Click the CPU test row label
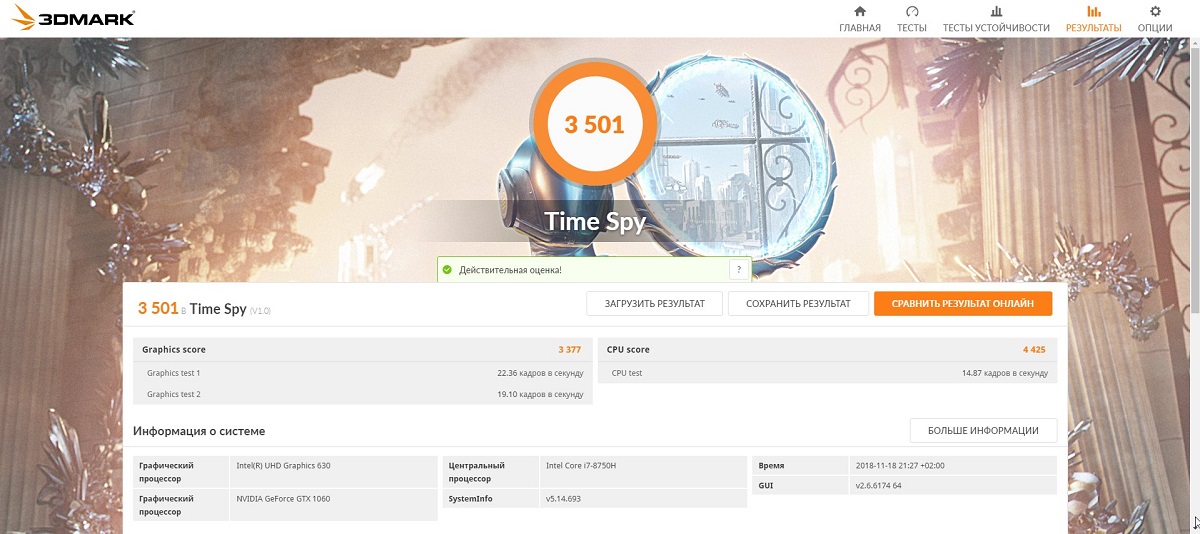Screen dimensions: 1200x534 tap(627, 373)
